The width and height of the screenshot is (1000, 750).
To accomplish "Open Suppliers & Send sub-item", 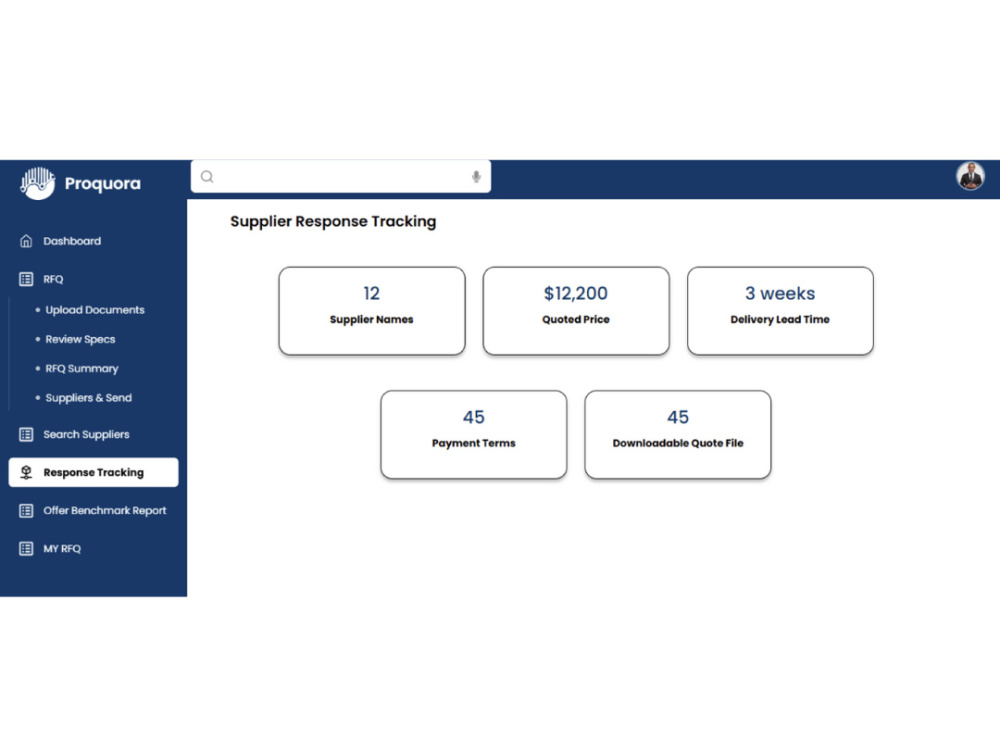I will click(89, 398).
